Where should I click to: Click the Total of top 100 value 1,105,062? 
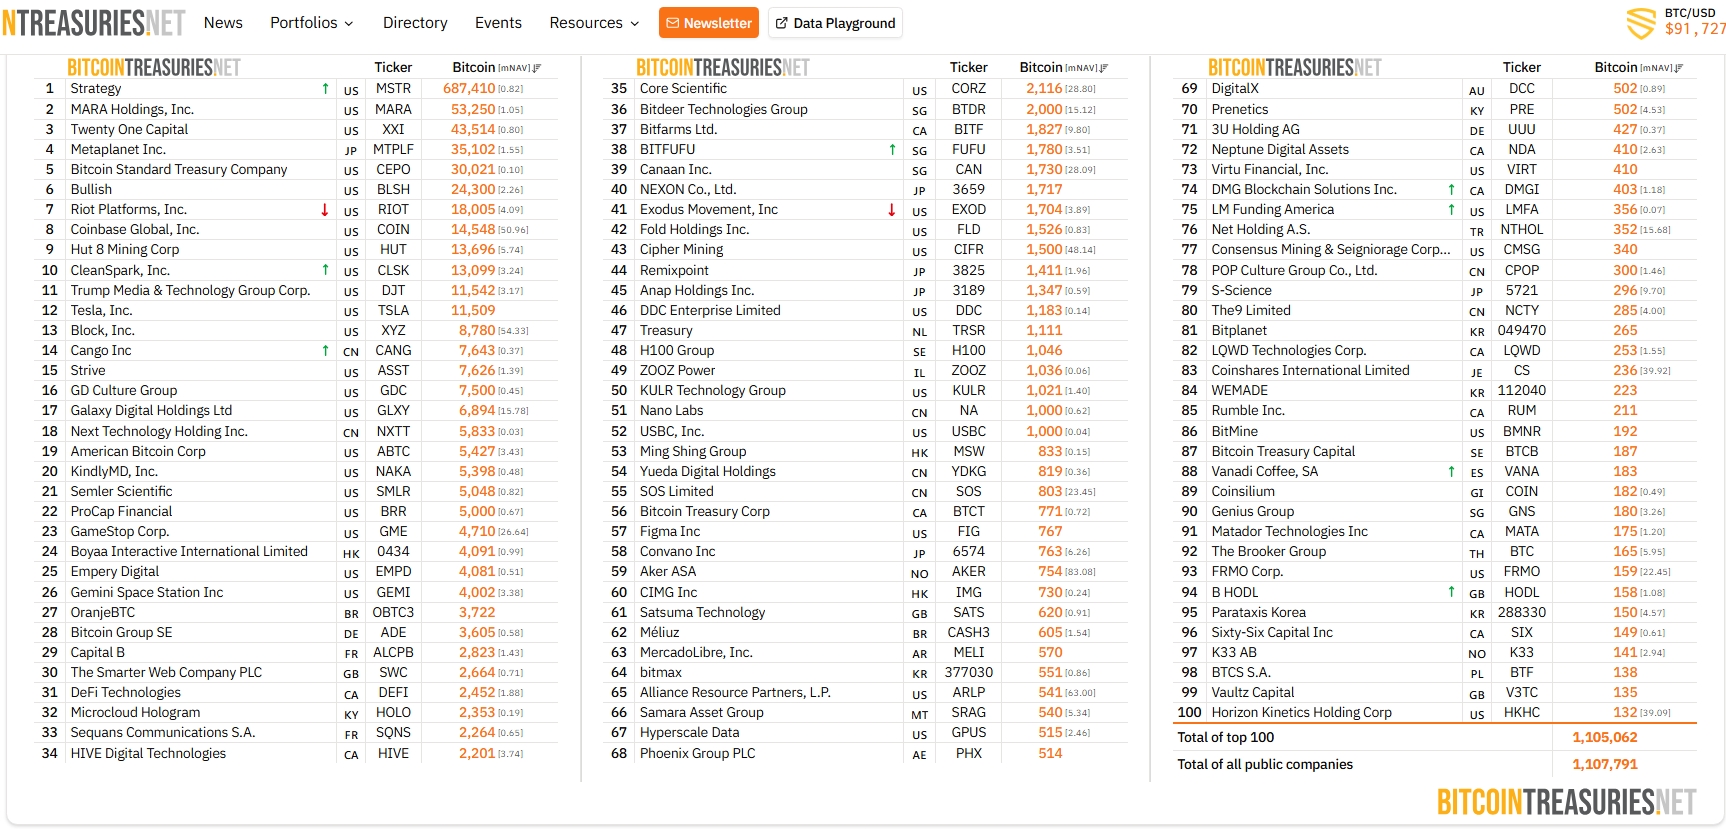[1605, 738]
